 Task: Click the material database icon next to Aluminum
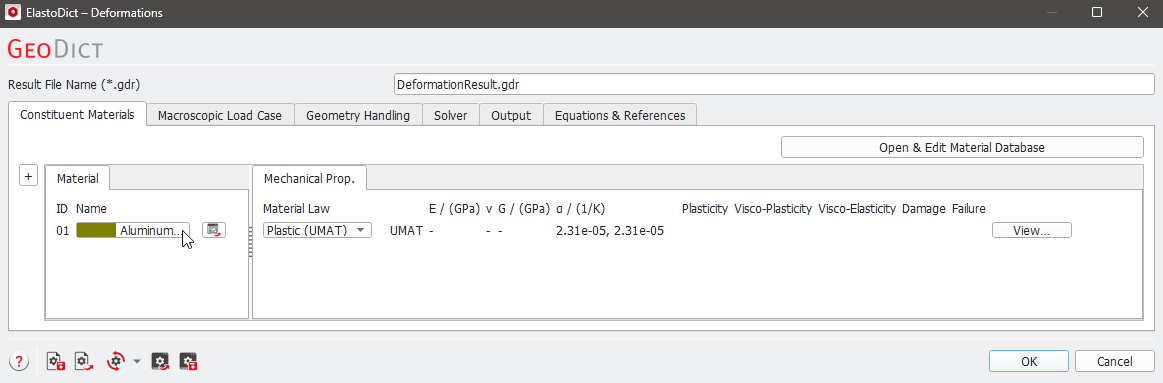coord(214,230)
